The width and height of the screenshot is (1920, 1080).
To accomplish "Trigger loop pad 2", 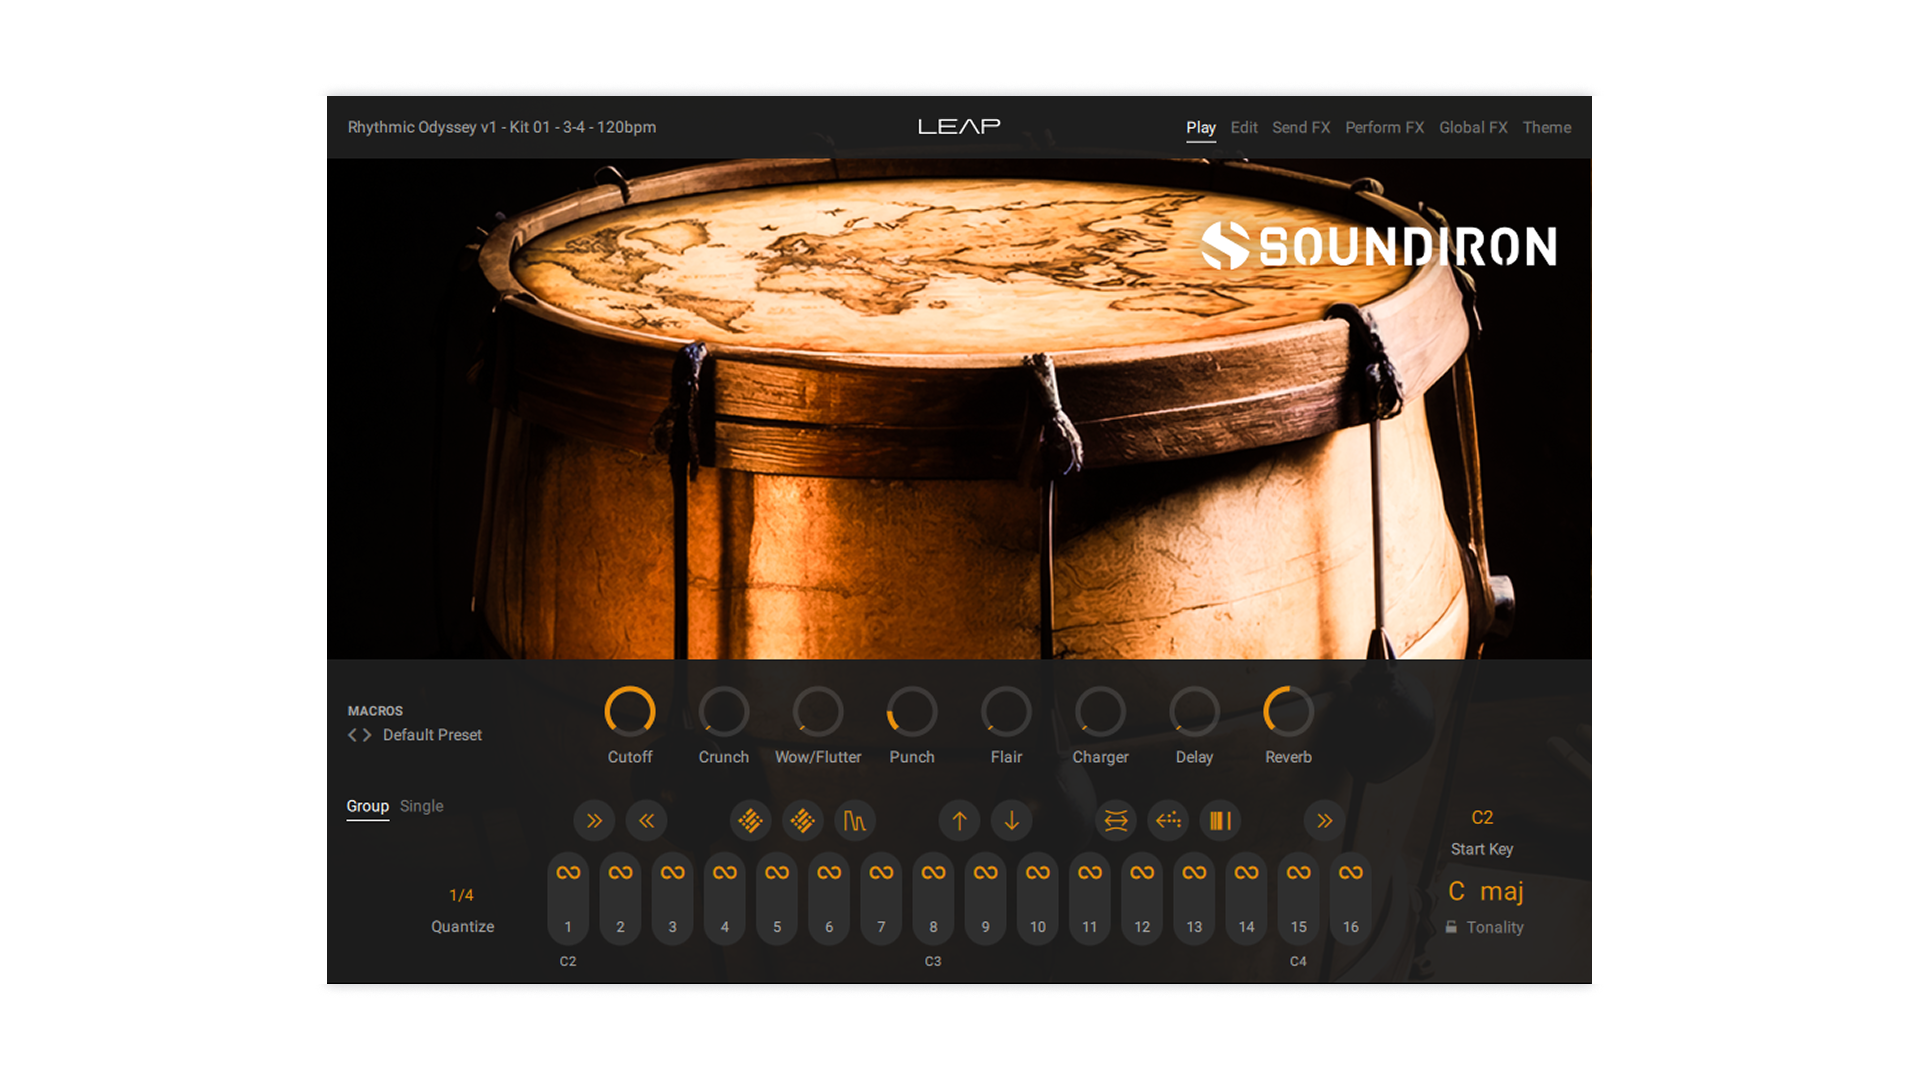I will point(620,899).
